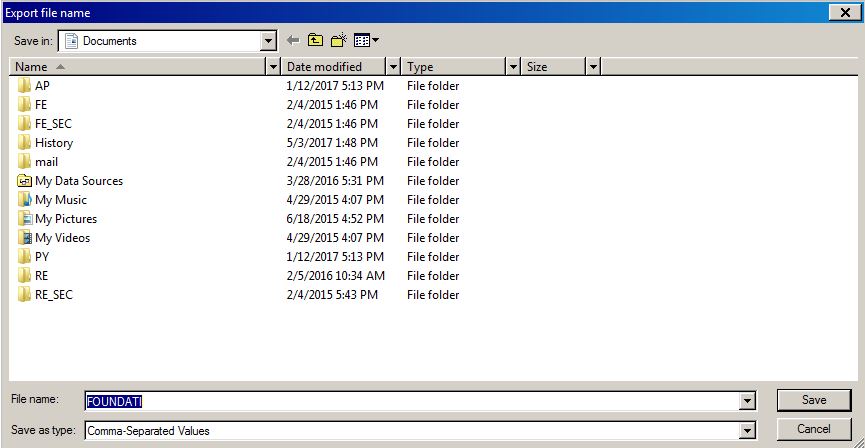Screen dimensions: 865x448
Task: Select the My Data Sources icon
Action: tap(24, 180)
